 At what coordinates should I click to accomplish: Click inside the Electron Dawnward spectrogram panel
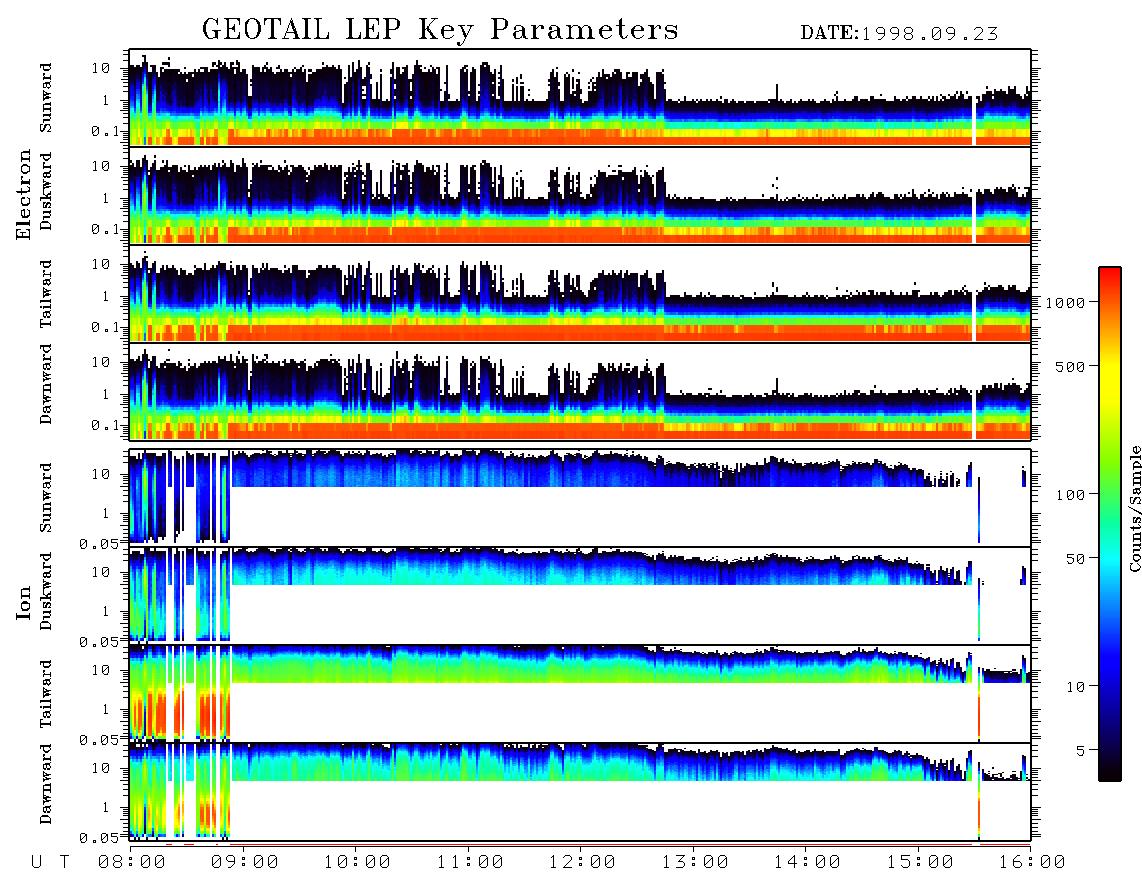coord(580,391)
